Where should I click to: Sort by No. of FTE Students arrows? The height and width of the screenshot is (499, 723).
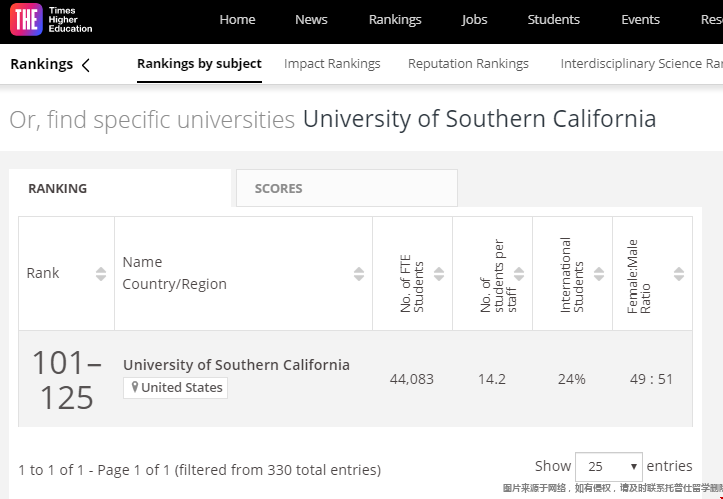(439, 274)
